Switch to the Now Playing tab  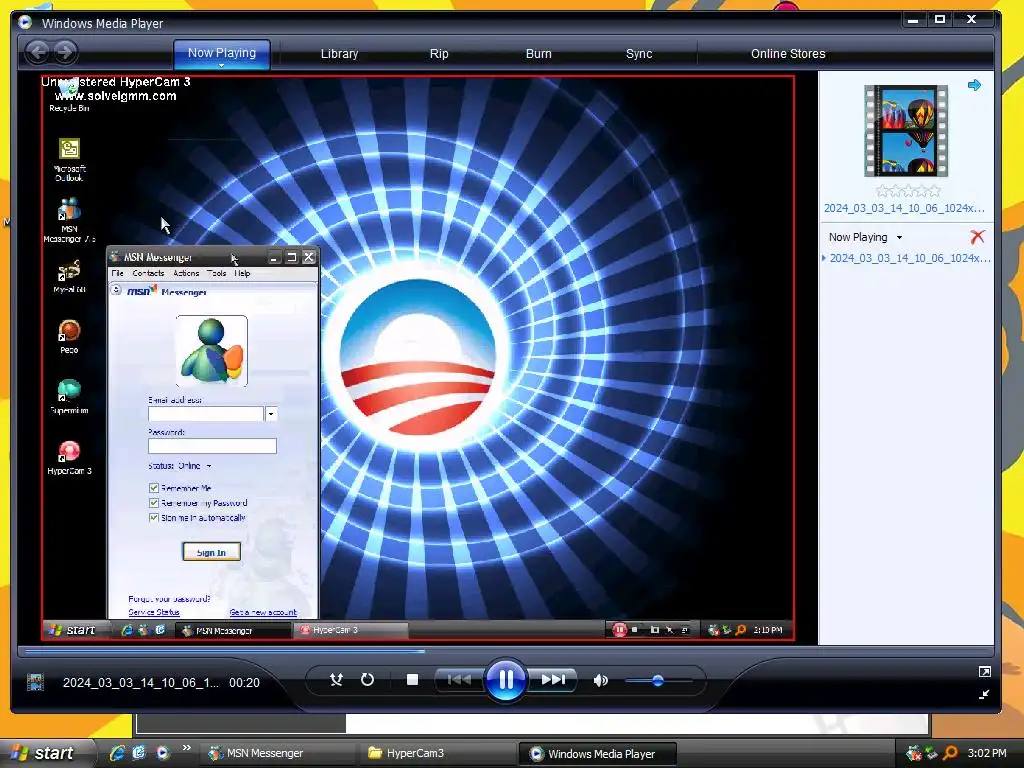click(221, 52)
